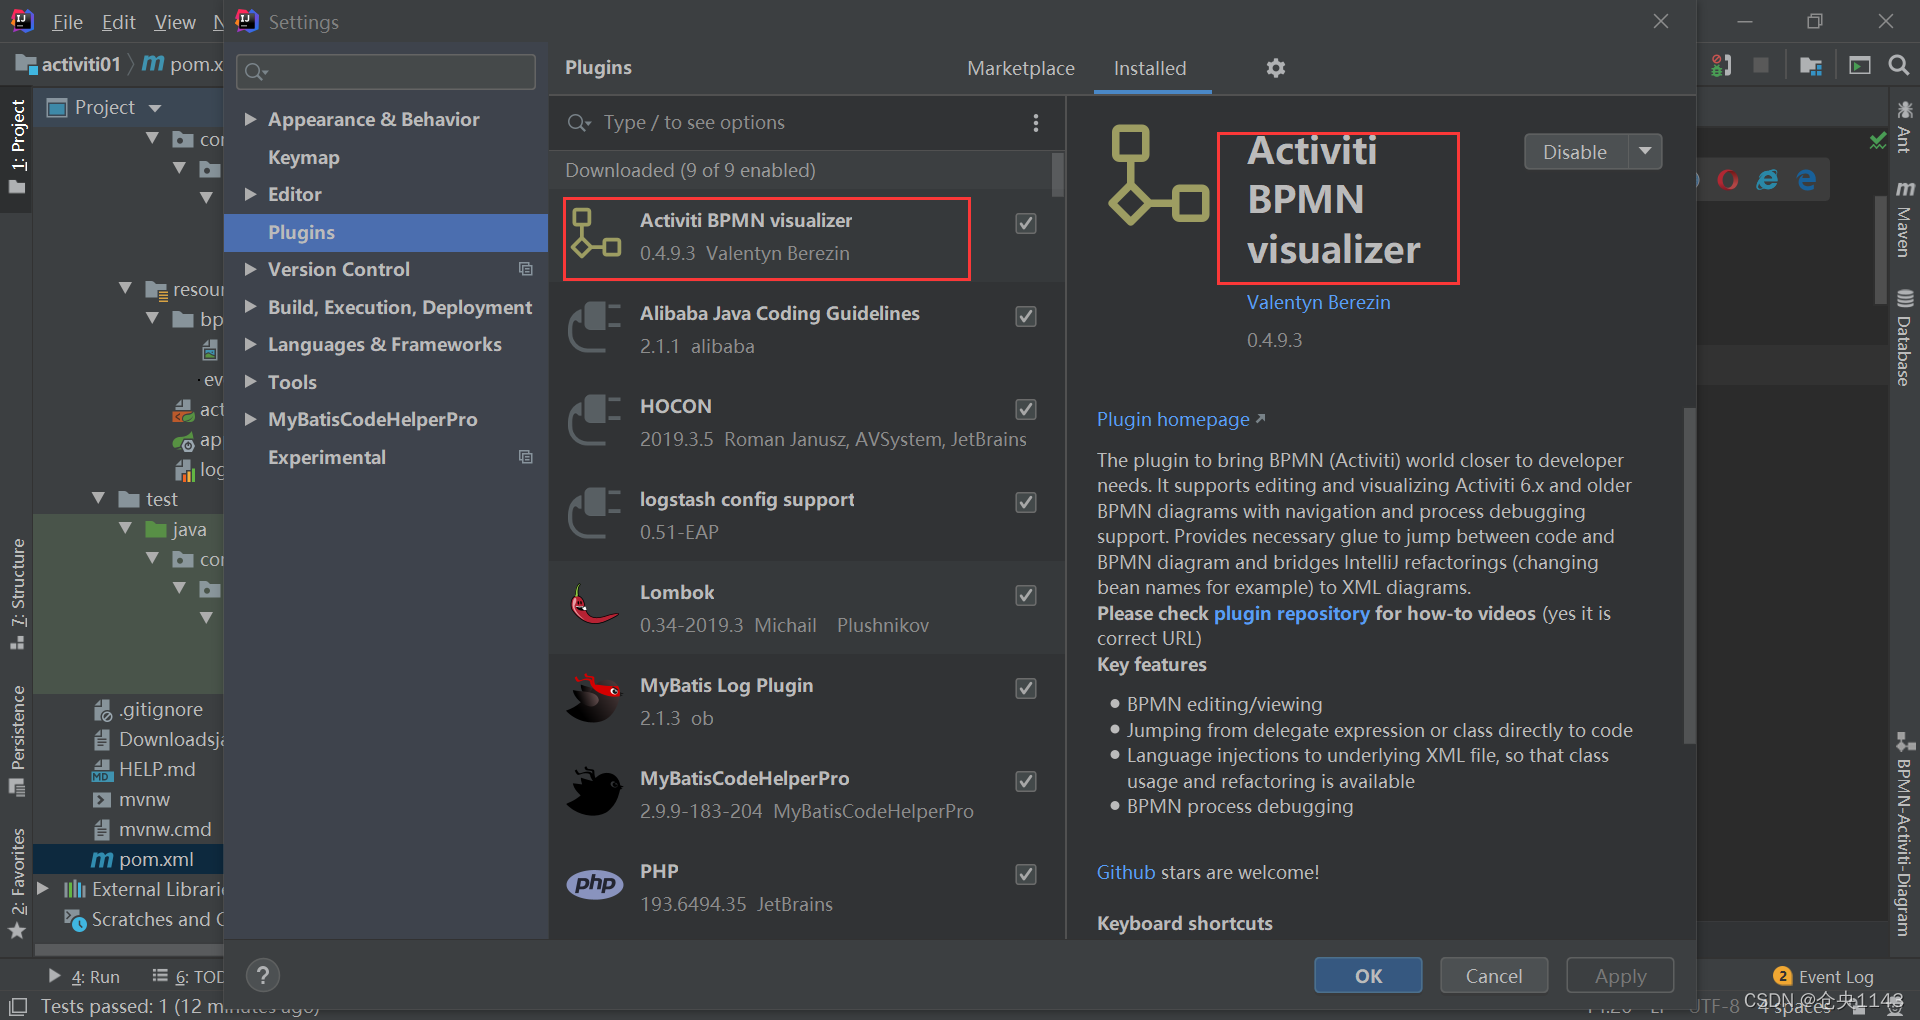The image size is (1920, 1020).
Task: Open the Valentyn Berezin author link
Action: pos(1318,302)
